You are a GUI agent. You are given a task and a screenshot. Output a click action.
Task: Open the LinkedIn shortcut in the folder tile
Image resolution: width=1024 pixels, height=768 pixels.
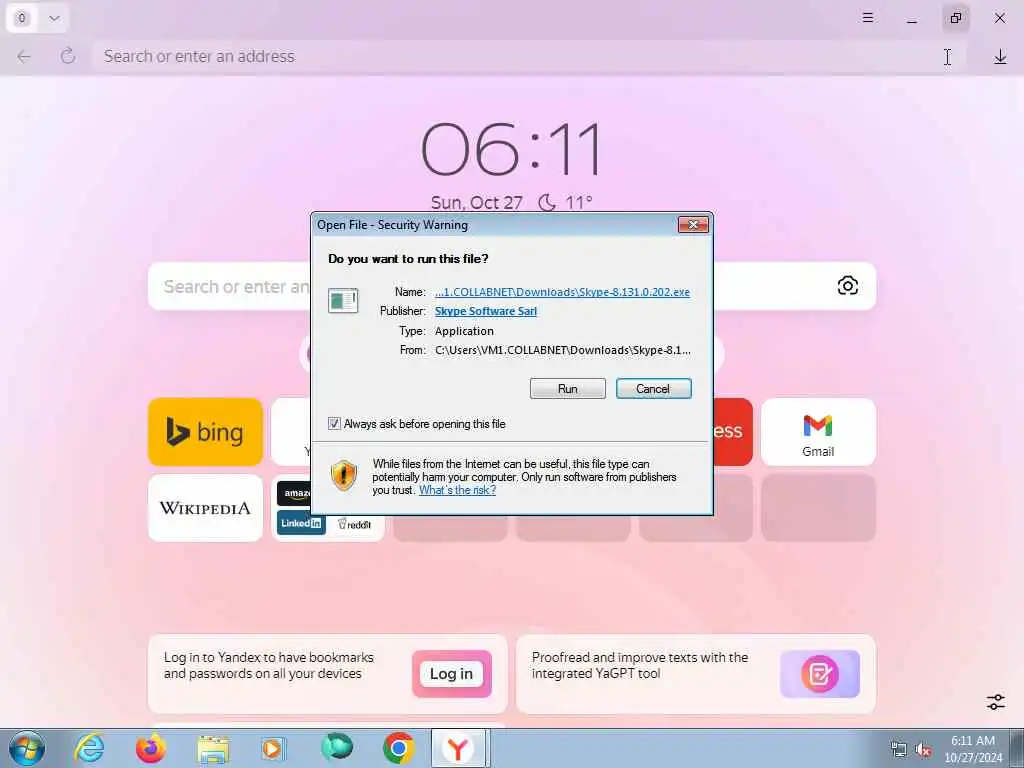tap(301, 523)
